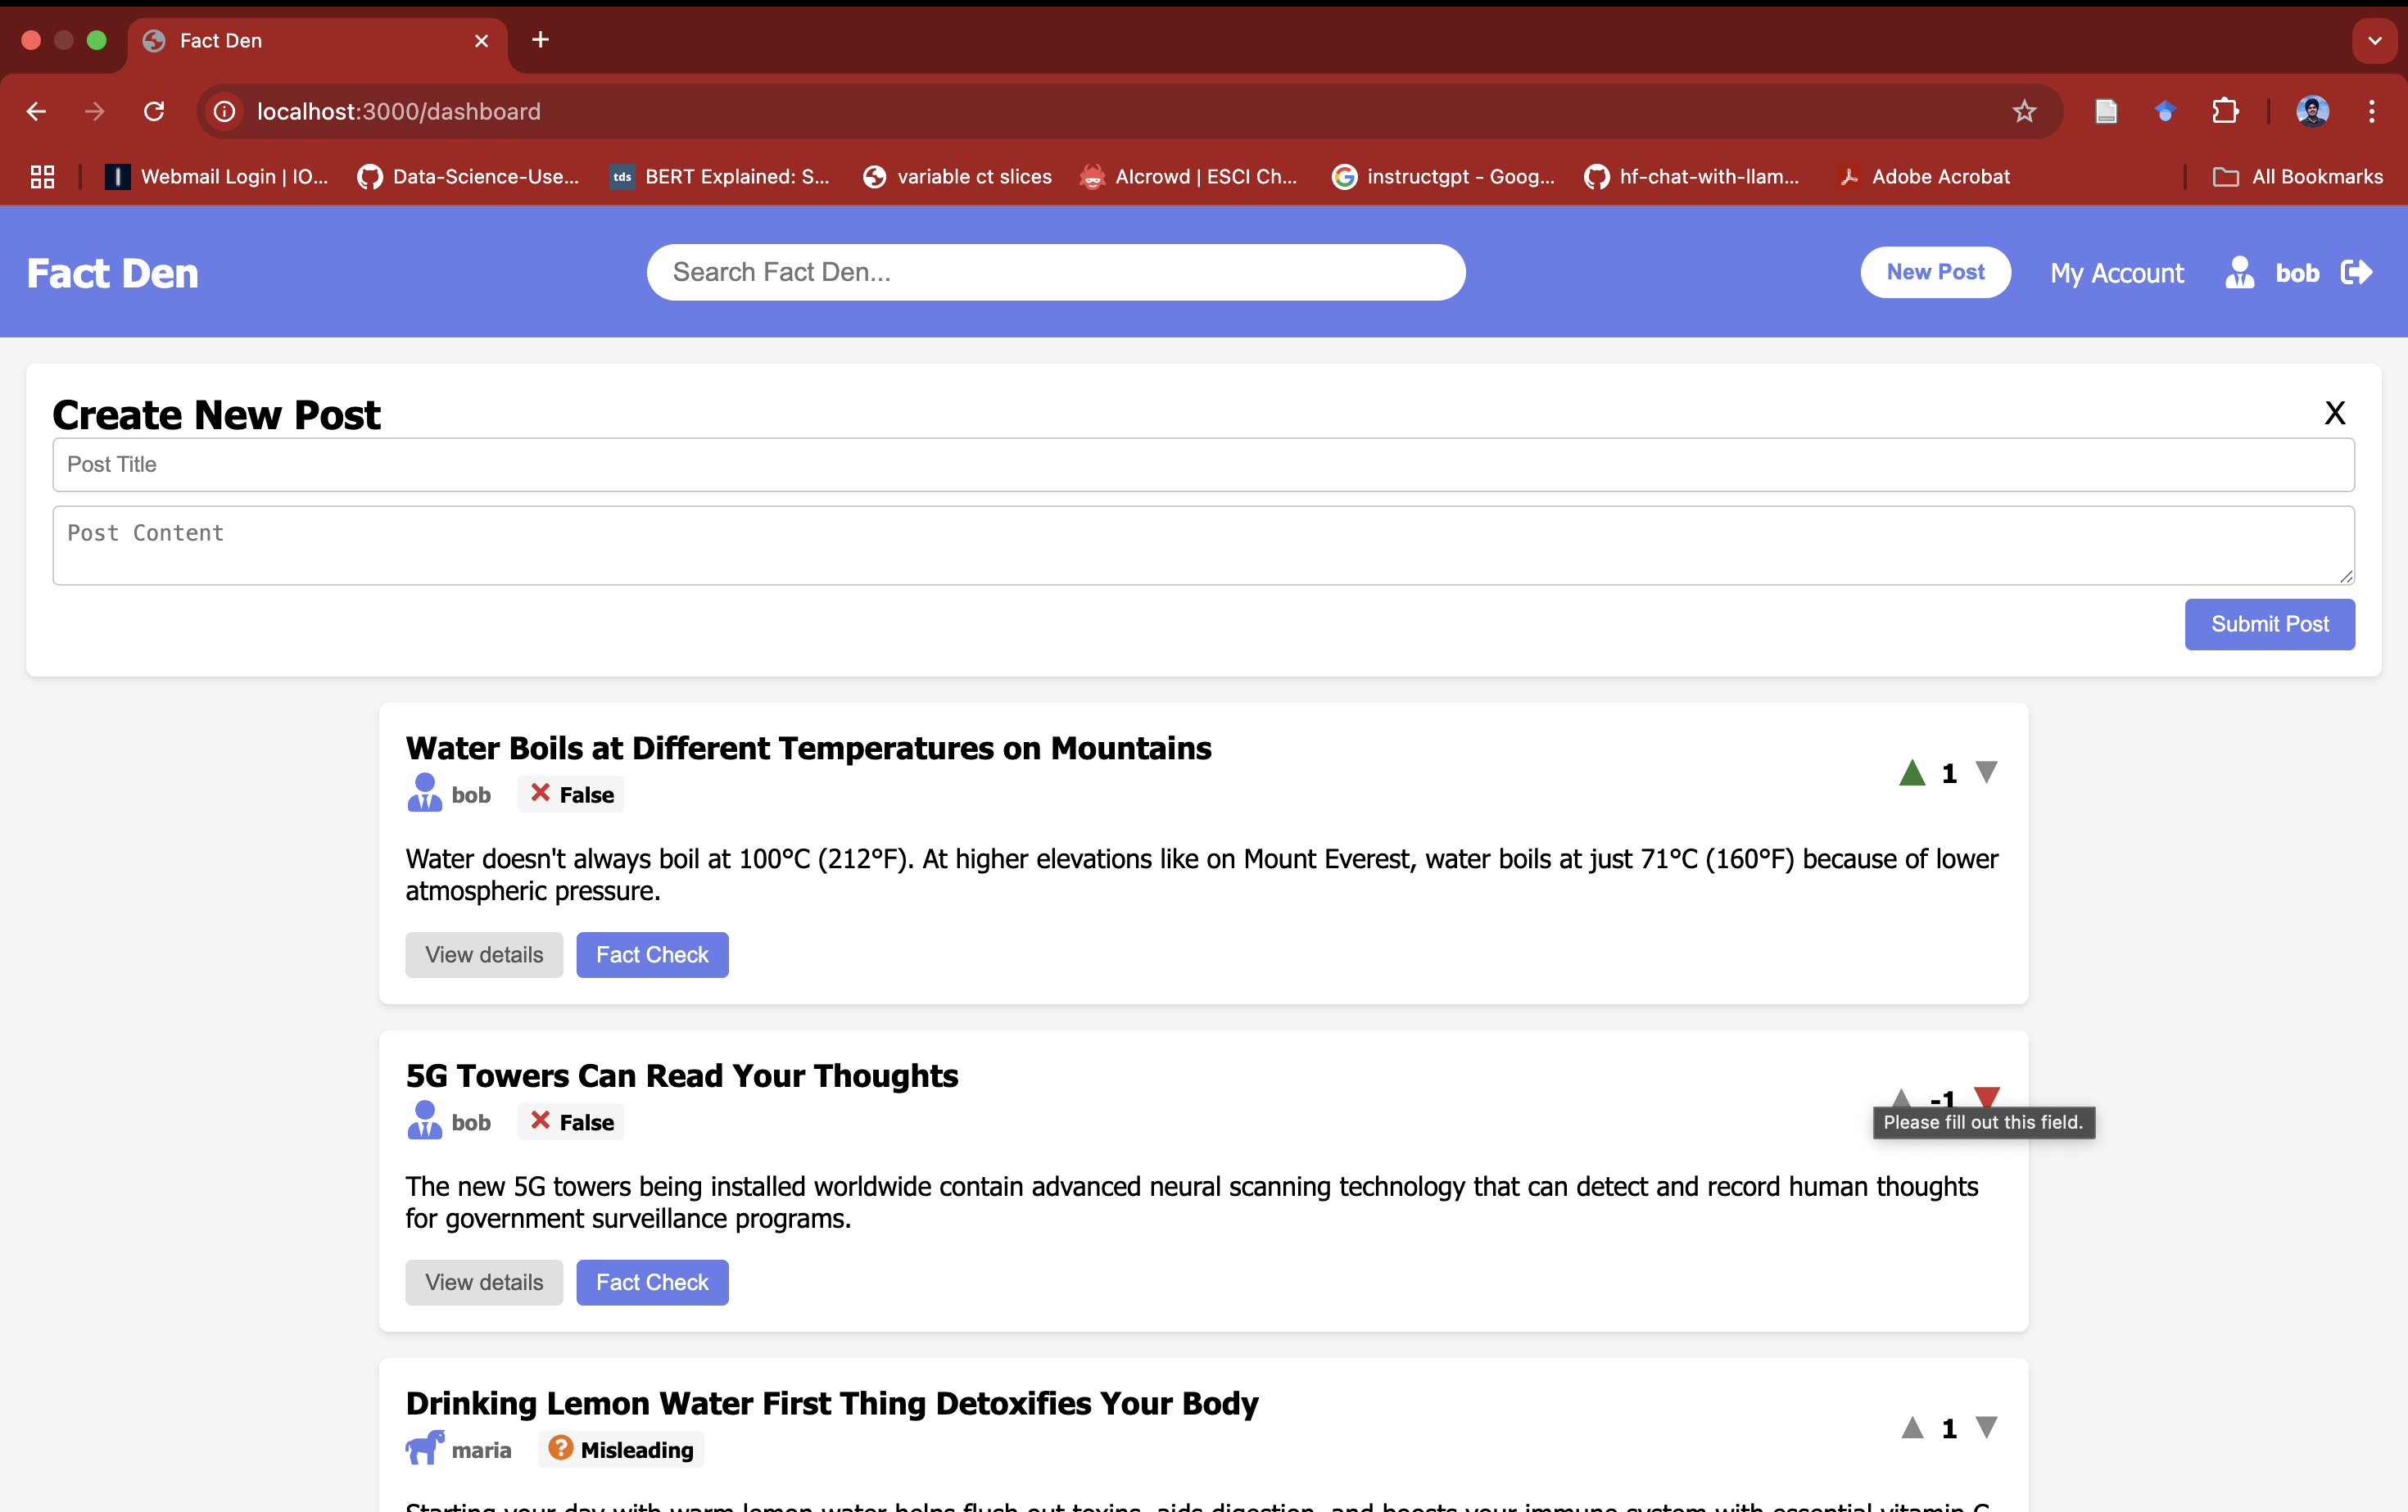Downvote the Drinking Lemon Water post
This screenshot has width=2408, height=1512.
[x=1986, y=1428]
